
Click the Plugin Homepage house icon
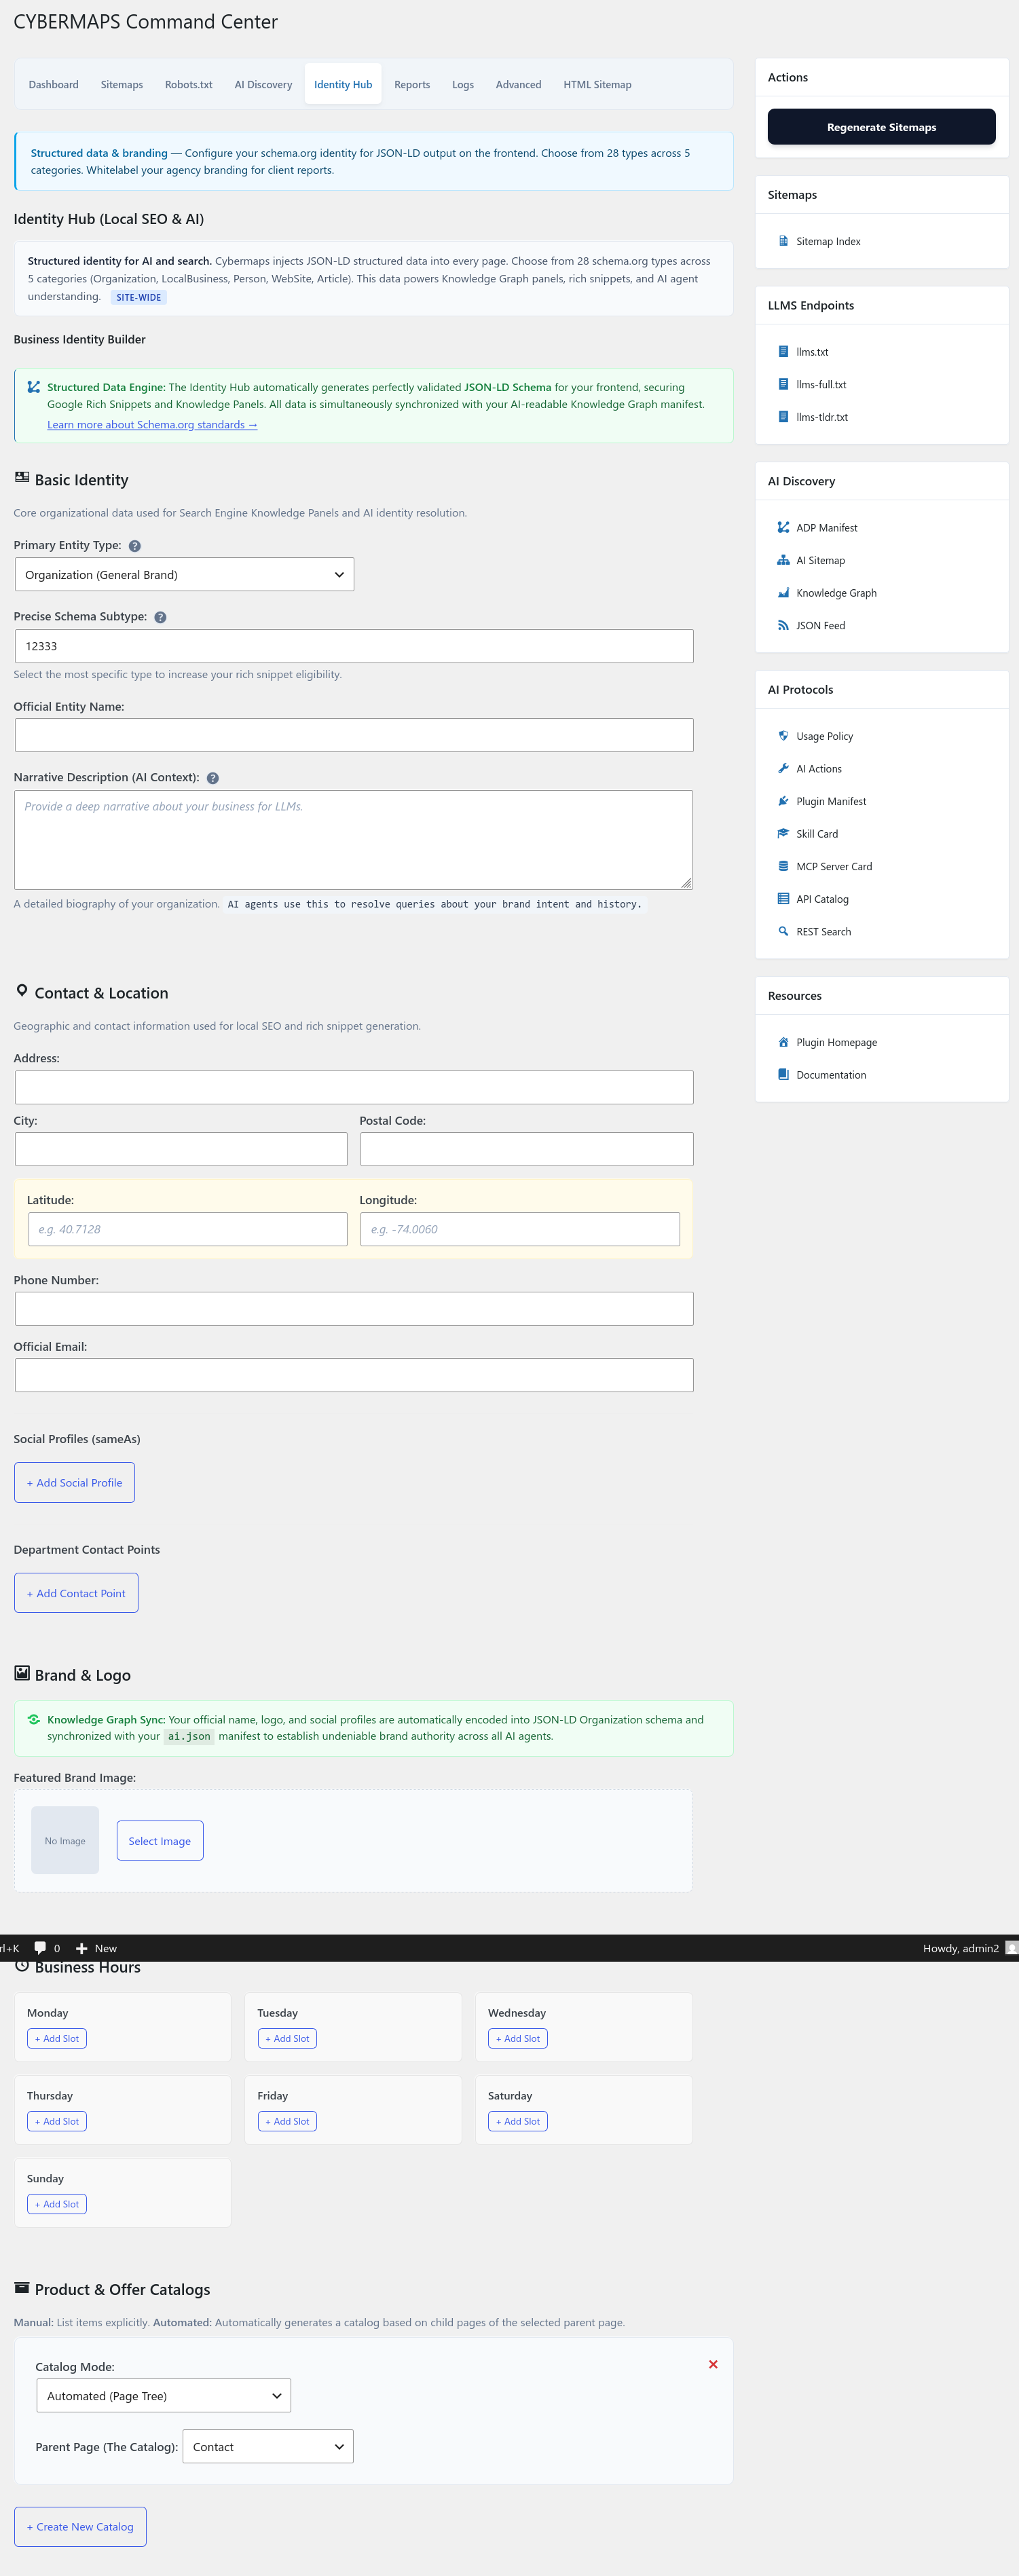[783, 1042]
